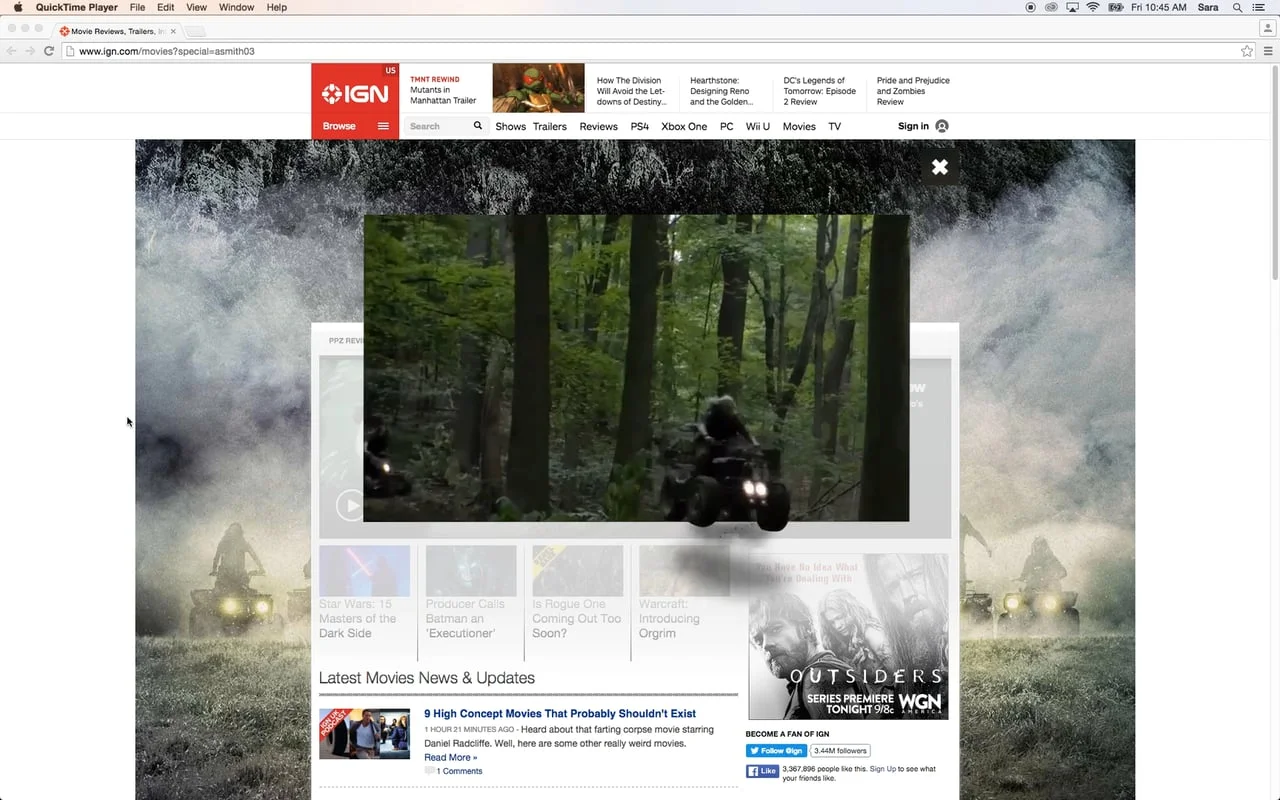Close the Movie Reviews browser tab
This screenshot has height=800, width=1280.
(x=173, y=31)
